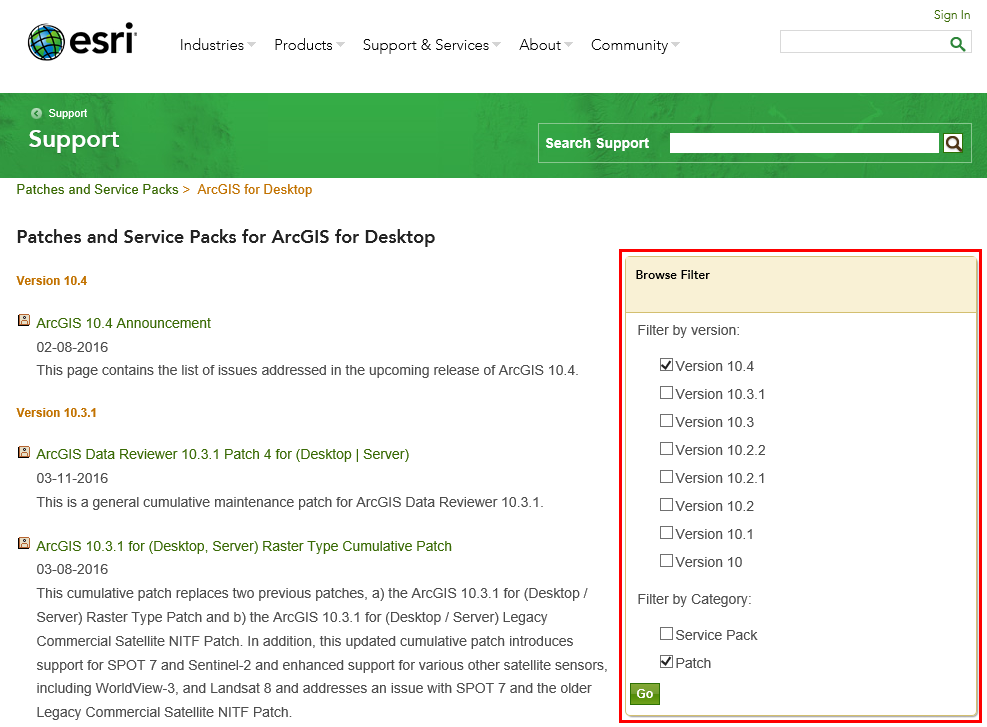Click the Go button in Browse Filter

pyautogui.click(x=644, y=693)
